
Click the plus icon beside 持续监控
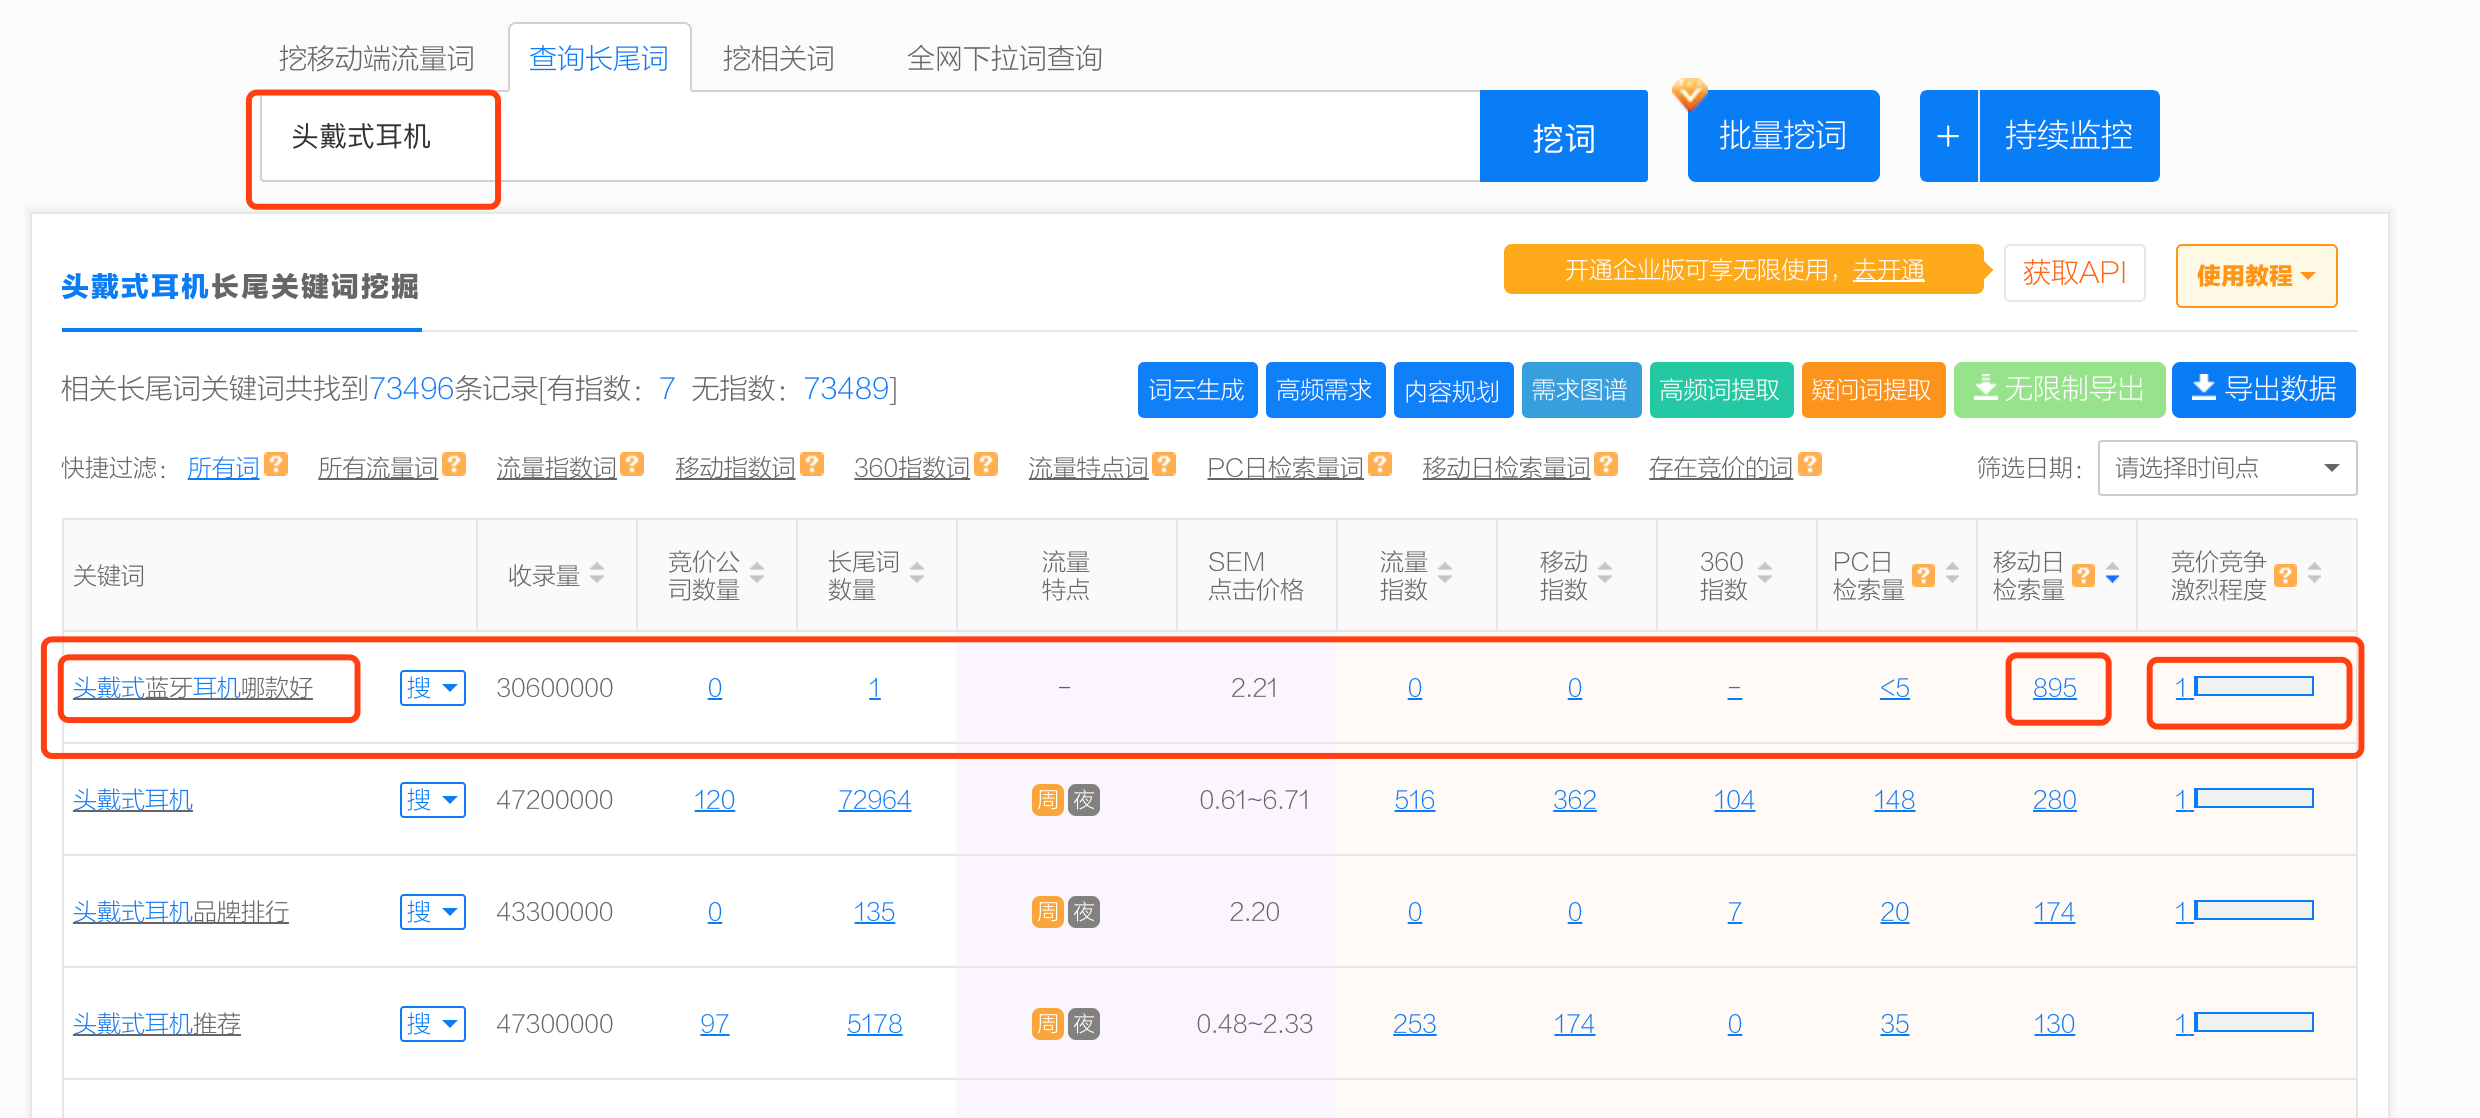1948,136
